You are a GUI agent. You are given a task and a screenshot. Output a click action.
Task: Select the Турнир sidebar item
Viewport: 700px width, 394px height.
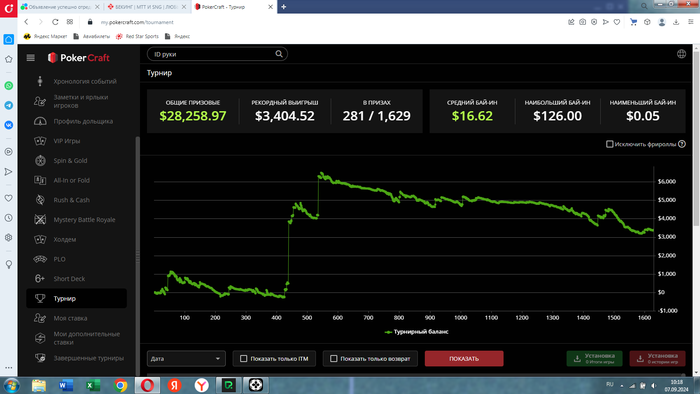click(x=76, y=299)
